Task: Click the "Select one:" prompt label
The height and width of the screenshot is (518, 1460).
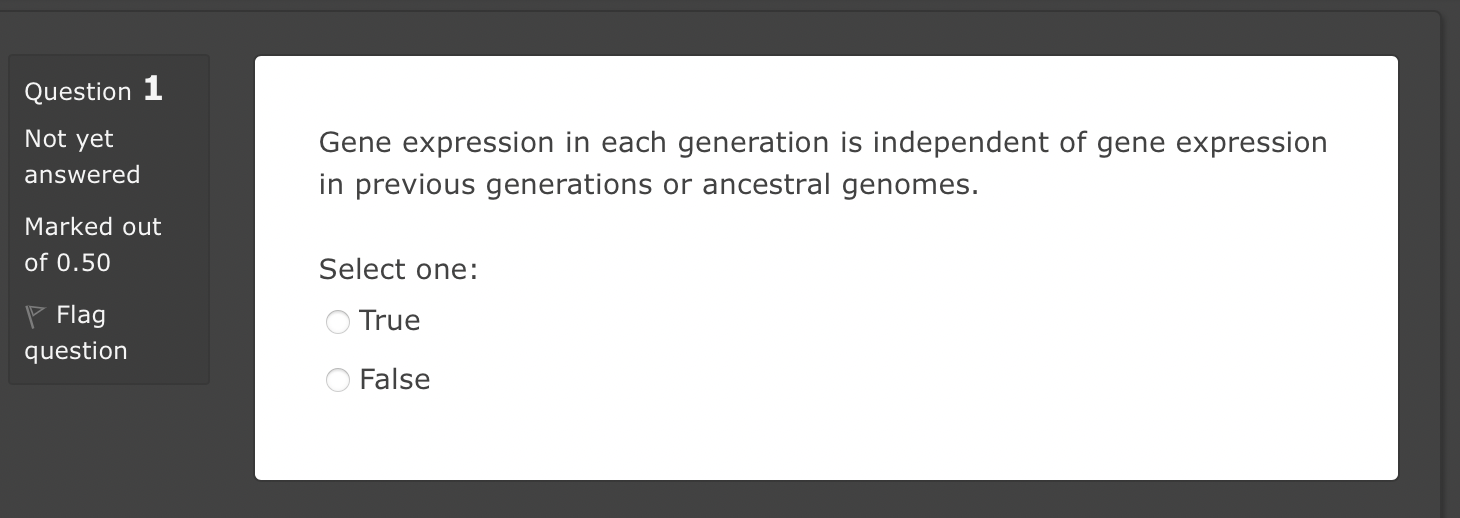Action: click(399, 270)
